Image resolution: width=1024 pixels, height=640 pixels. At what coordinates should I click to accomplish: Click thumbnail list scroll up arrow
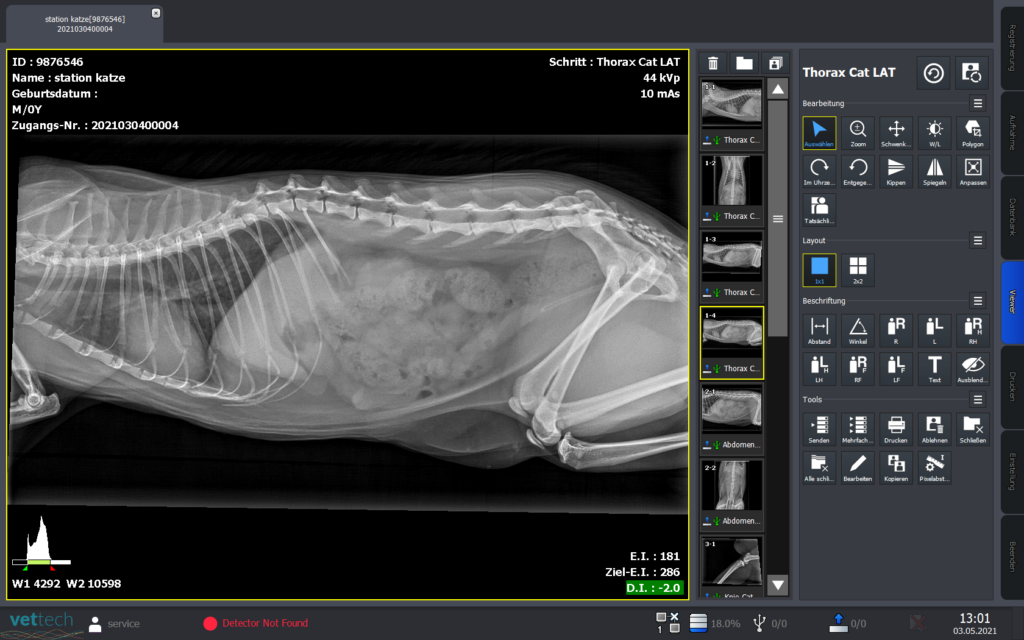778,89
